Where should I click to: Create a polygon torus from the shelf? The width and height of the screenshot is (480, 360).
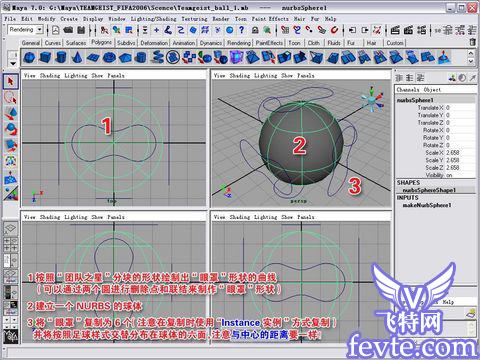click(109, 57)
